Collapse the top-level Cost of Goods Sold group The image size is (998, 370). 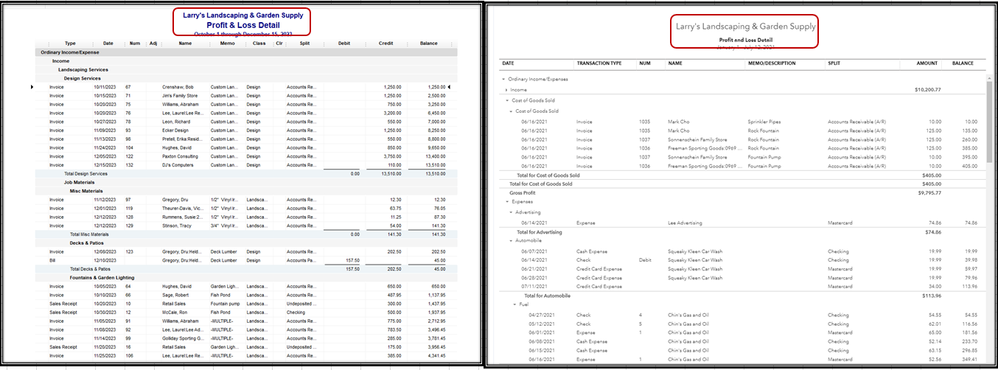click(x=508, y=100)
